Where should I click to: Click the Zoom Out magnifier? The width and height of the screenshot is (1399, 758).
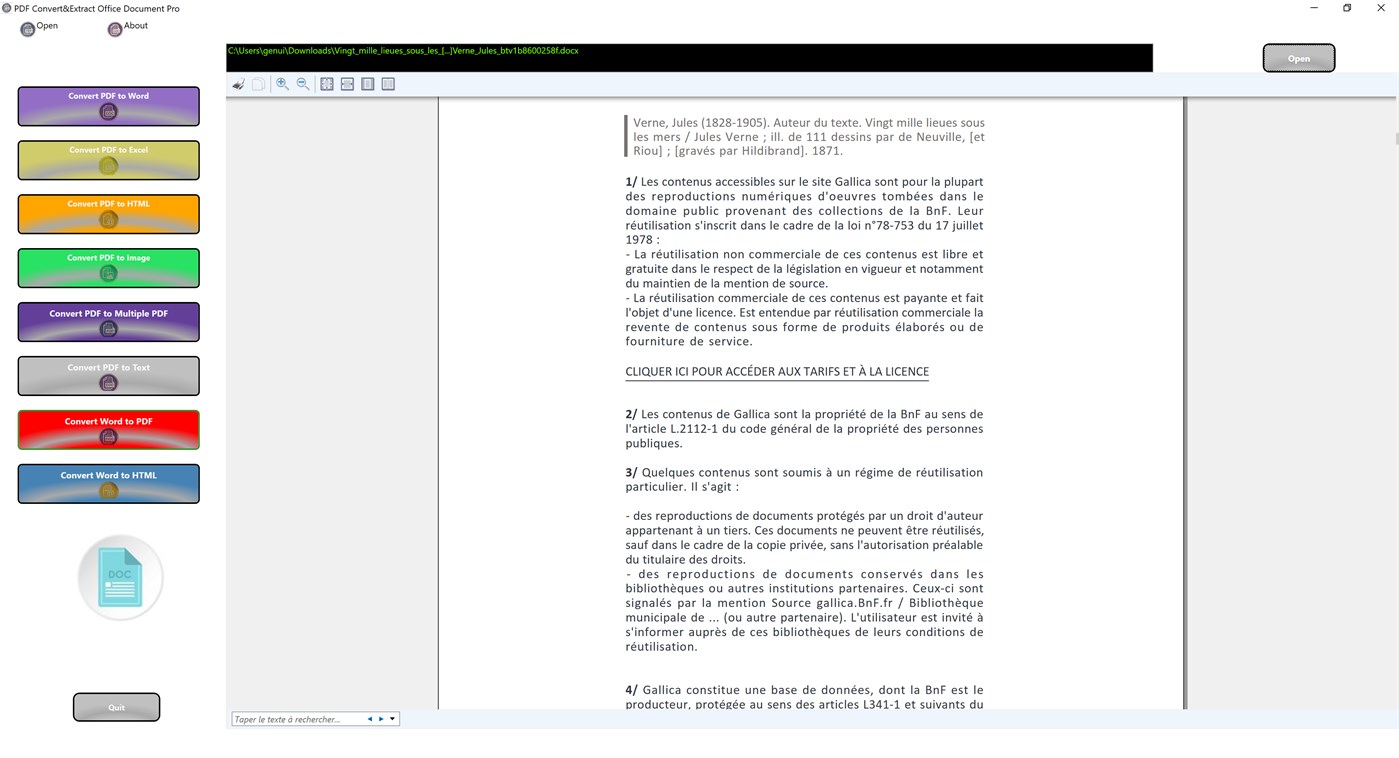(x=303, y=84)
